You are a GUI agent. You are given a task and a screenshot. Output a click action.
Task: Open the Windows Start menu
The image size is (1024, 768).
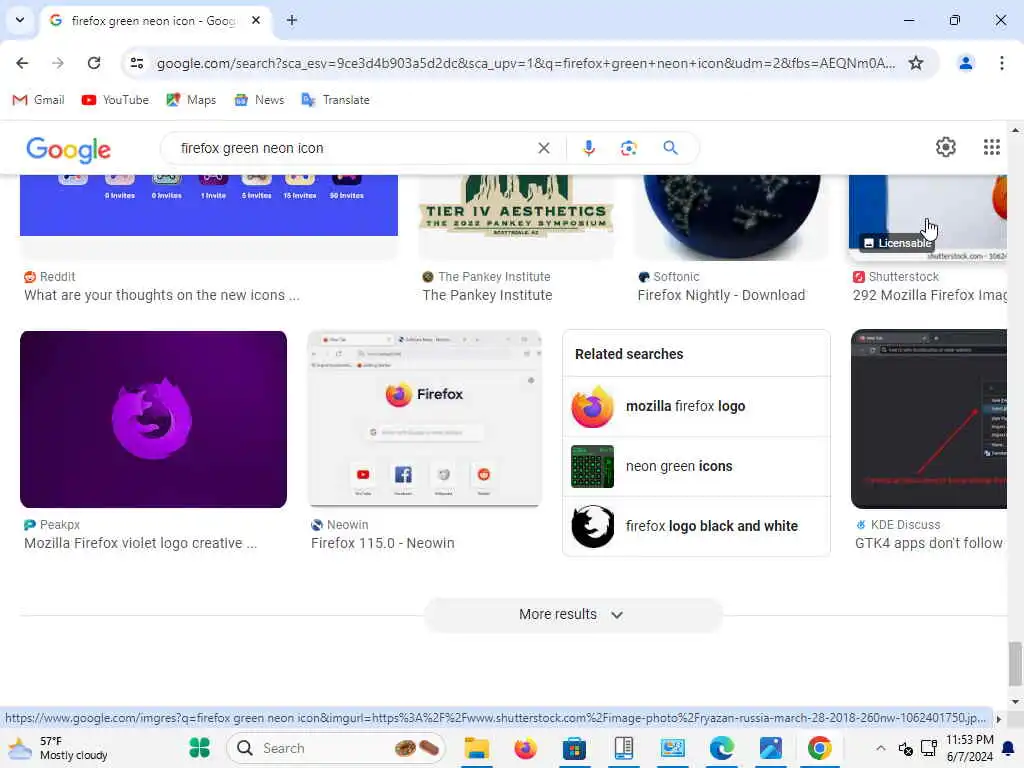click(200, 748)
